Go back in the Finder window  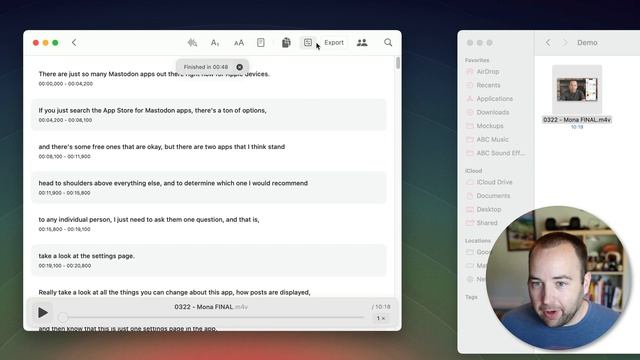pos(548,42)
